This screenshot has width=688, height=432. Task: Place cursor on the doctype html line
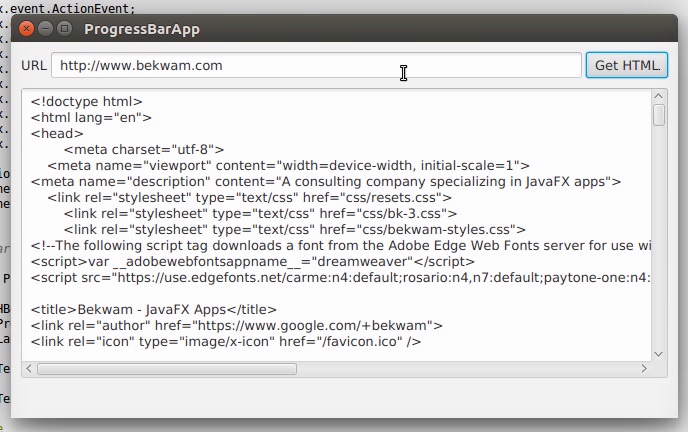coord(87,101)
